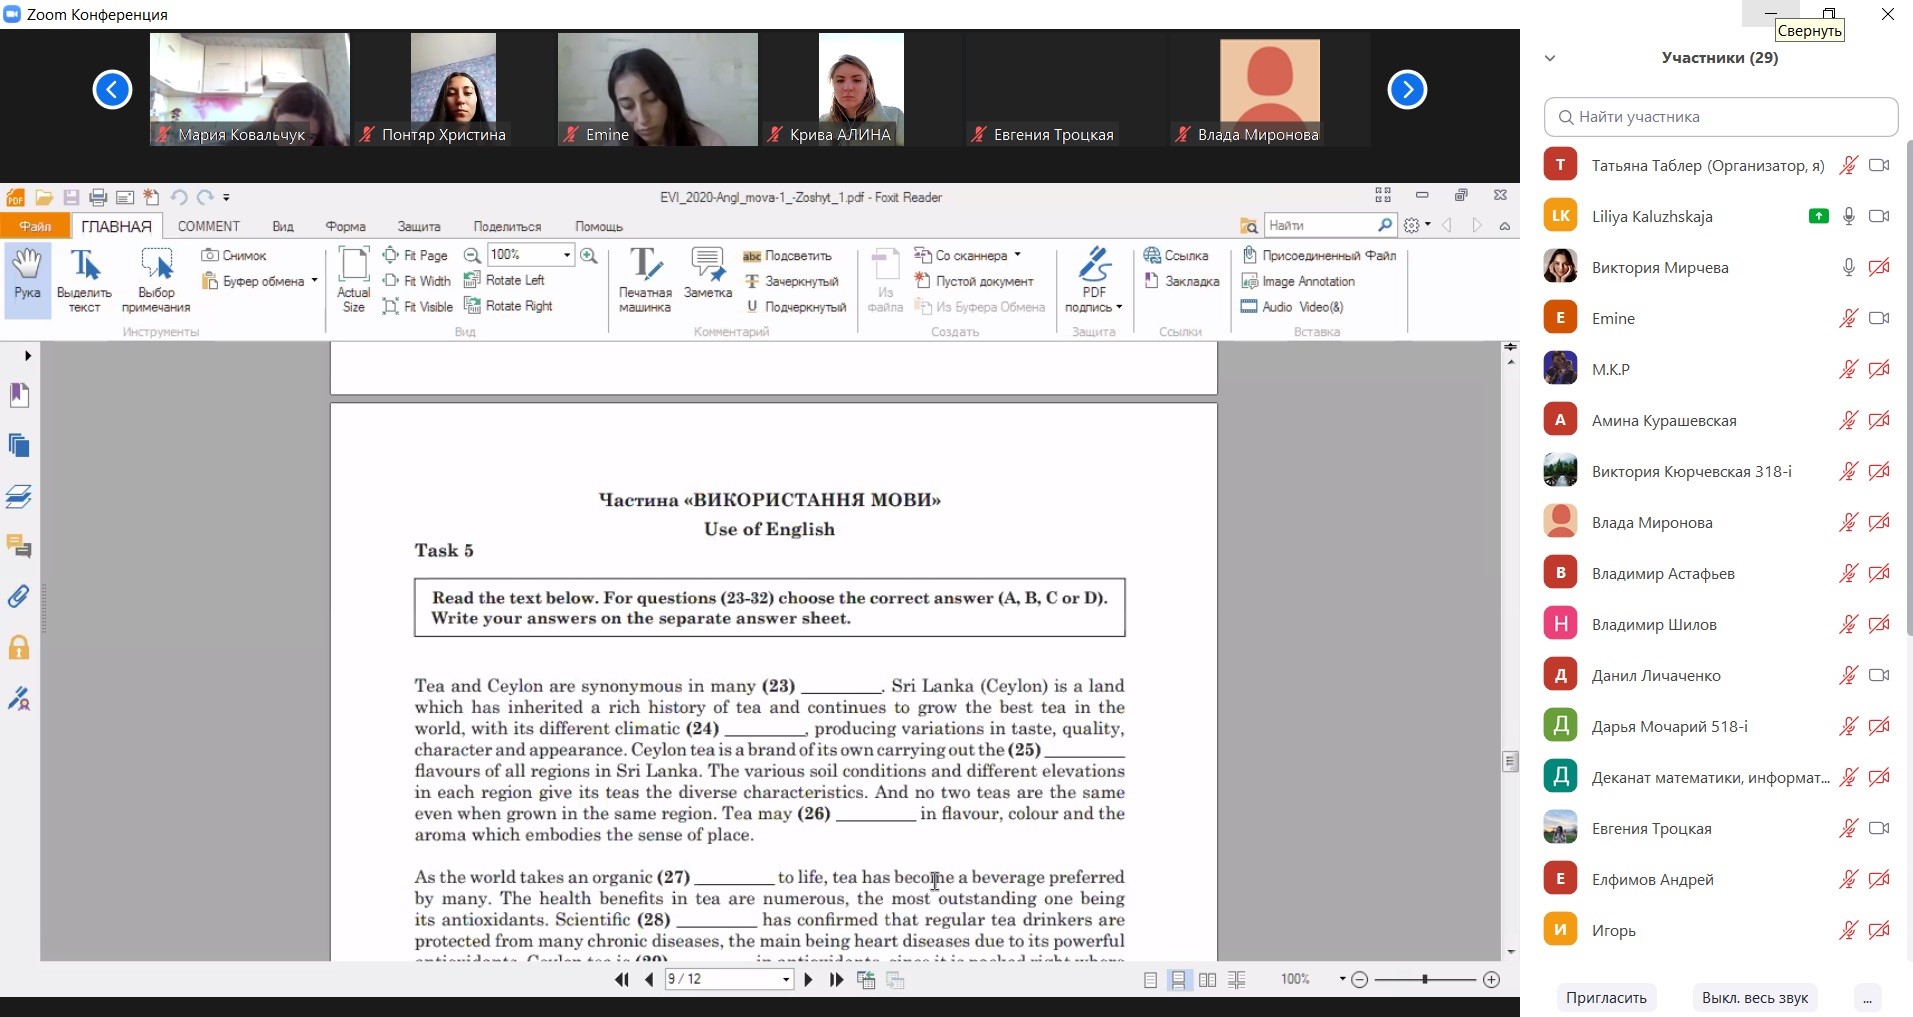The width and height of the screenshot is (1913, 1017).
Task: Open the attachments paperclip side panel
Action: click(19, 597)
